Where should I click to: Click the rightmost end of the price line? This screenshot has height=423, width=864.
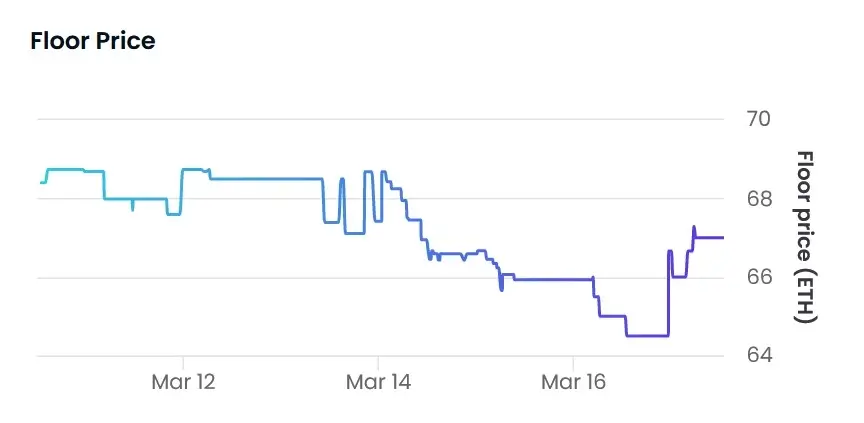point(722,238)
